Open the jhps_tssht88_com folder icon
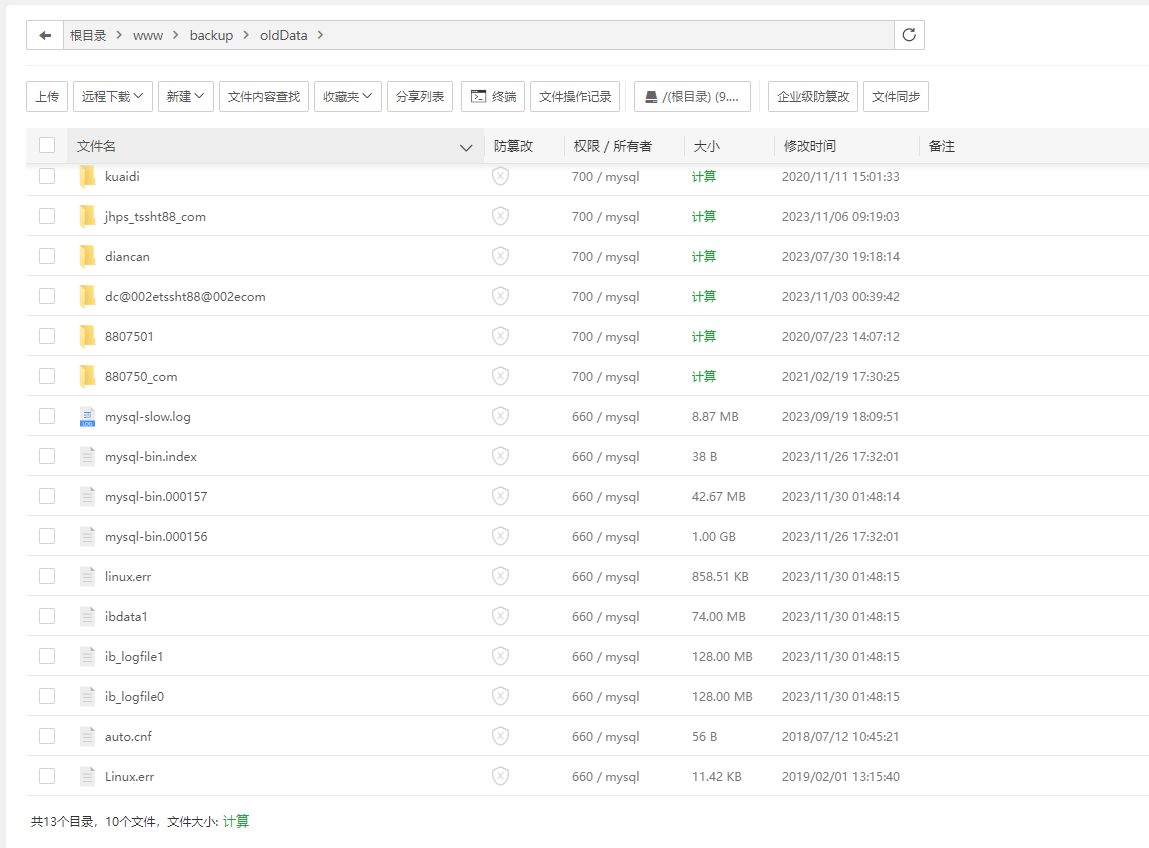1149x848 pixels. point(87,216)
